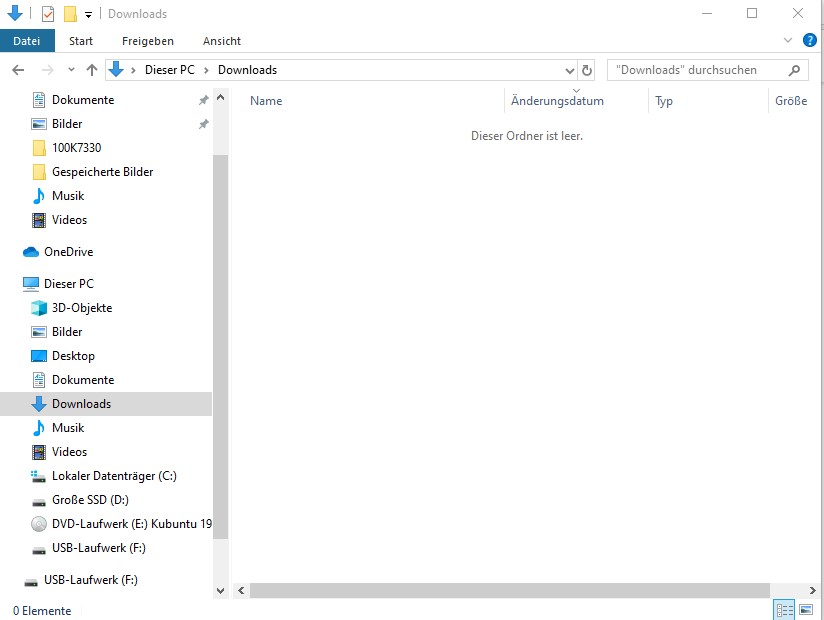Open Dokumente under Dieser PC
This screenshot has width=824, height=620.
(83, 380)
